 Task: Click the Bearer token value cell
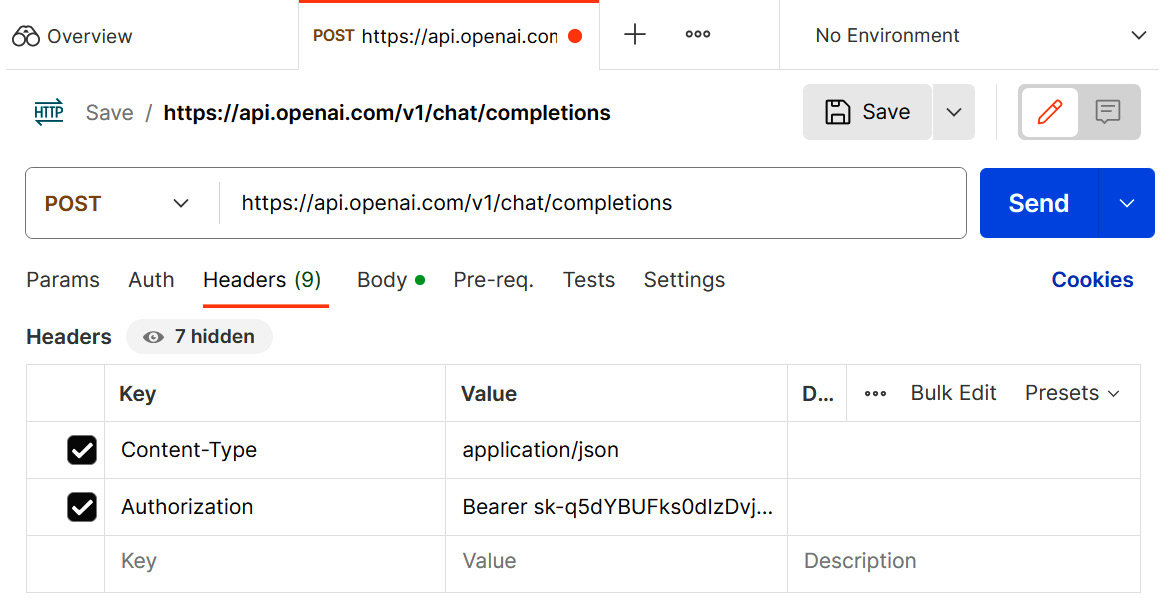[617, 507]
